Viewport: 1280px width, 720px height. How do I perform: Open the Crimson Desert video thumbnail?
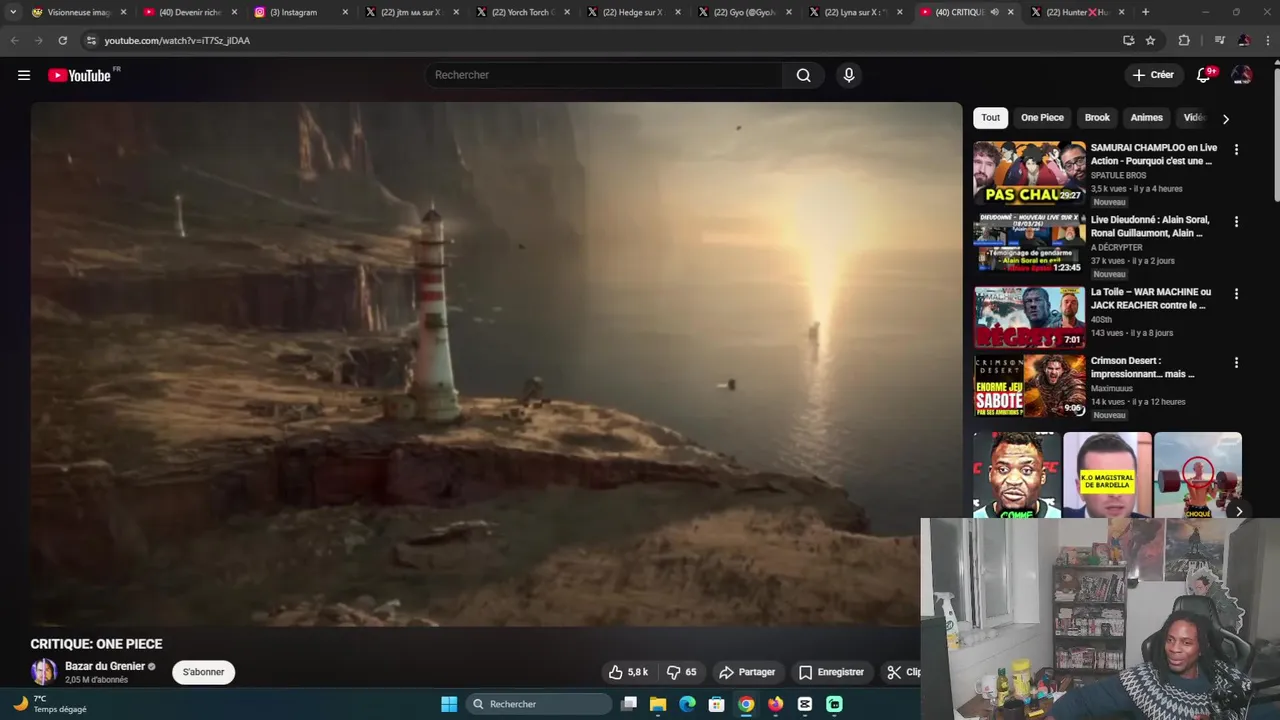tap(1029, 386)
